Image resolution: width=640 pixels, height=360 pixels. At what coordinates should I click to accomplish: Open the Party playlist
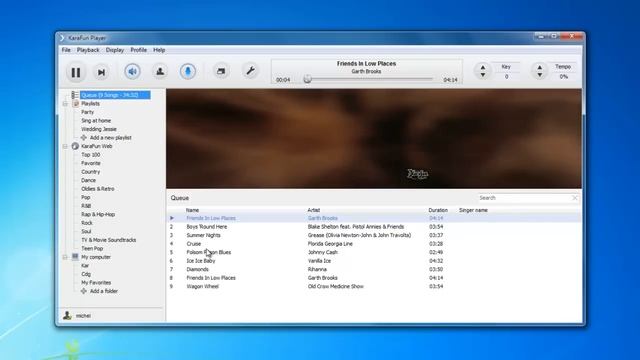tap(87, 112)
